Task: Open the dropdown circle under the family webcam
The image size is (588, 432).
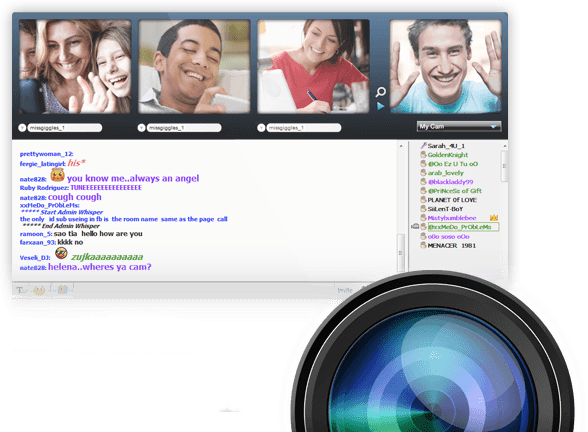Action: [x=22, y=128]
